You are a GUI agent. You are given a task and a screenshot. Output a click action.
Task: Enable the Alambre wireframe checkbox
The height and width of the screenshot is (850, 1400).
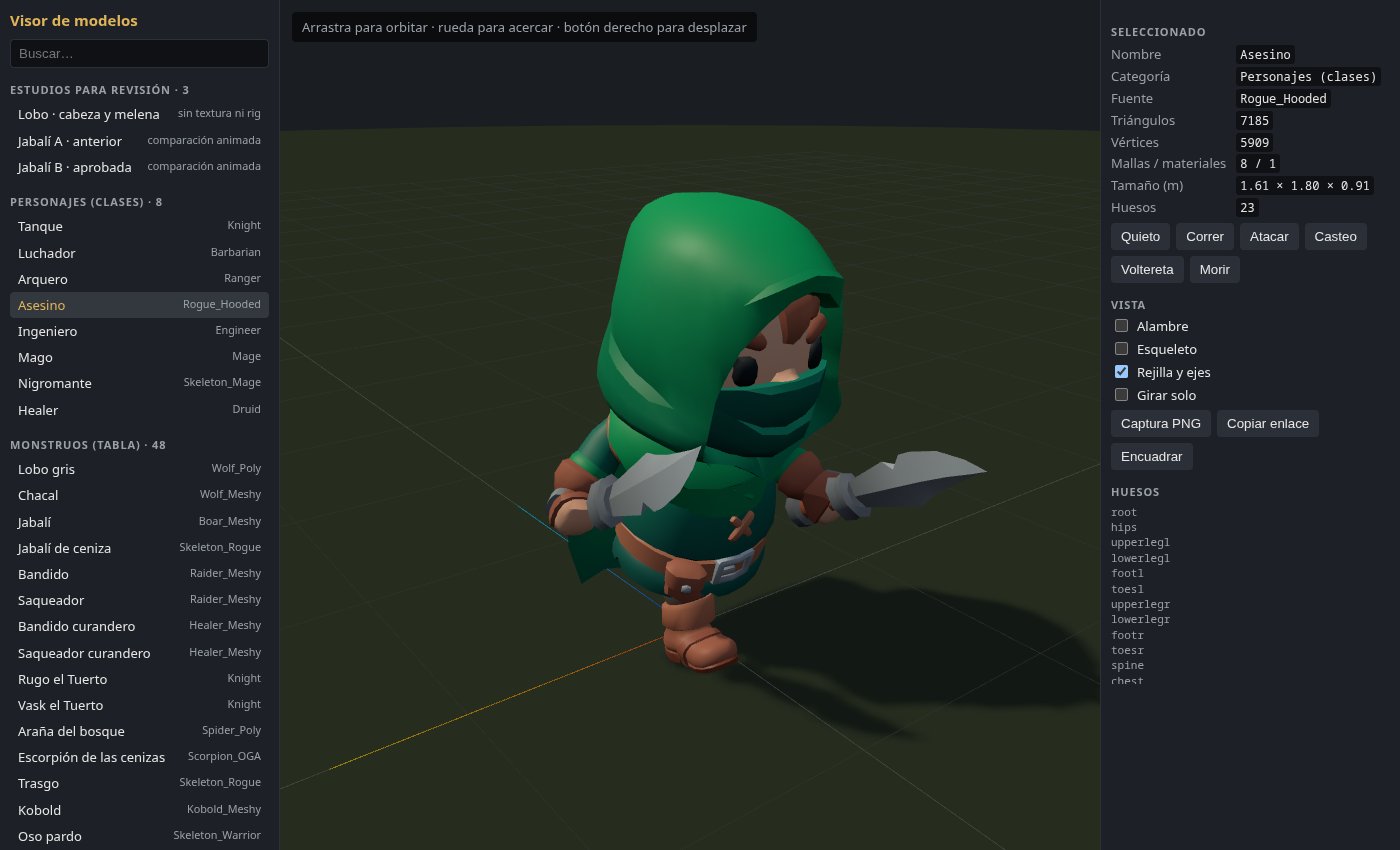point(1122,326)
